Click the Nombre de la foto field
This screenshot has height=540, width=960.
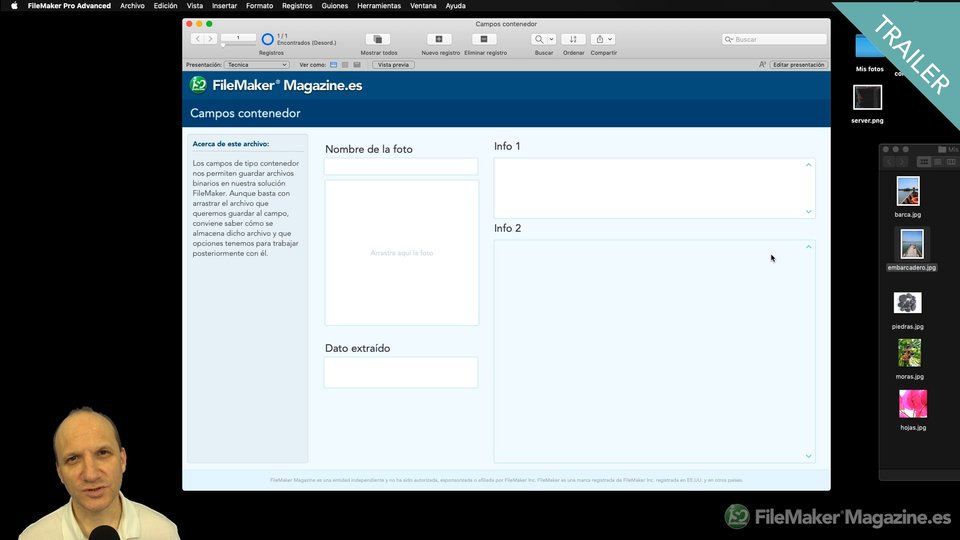click(x=401, y=167)
